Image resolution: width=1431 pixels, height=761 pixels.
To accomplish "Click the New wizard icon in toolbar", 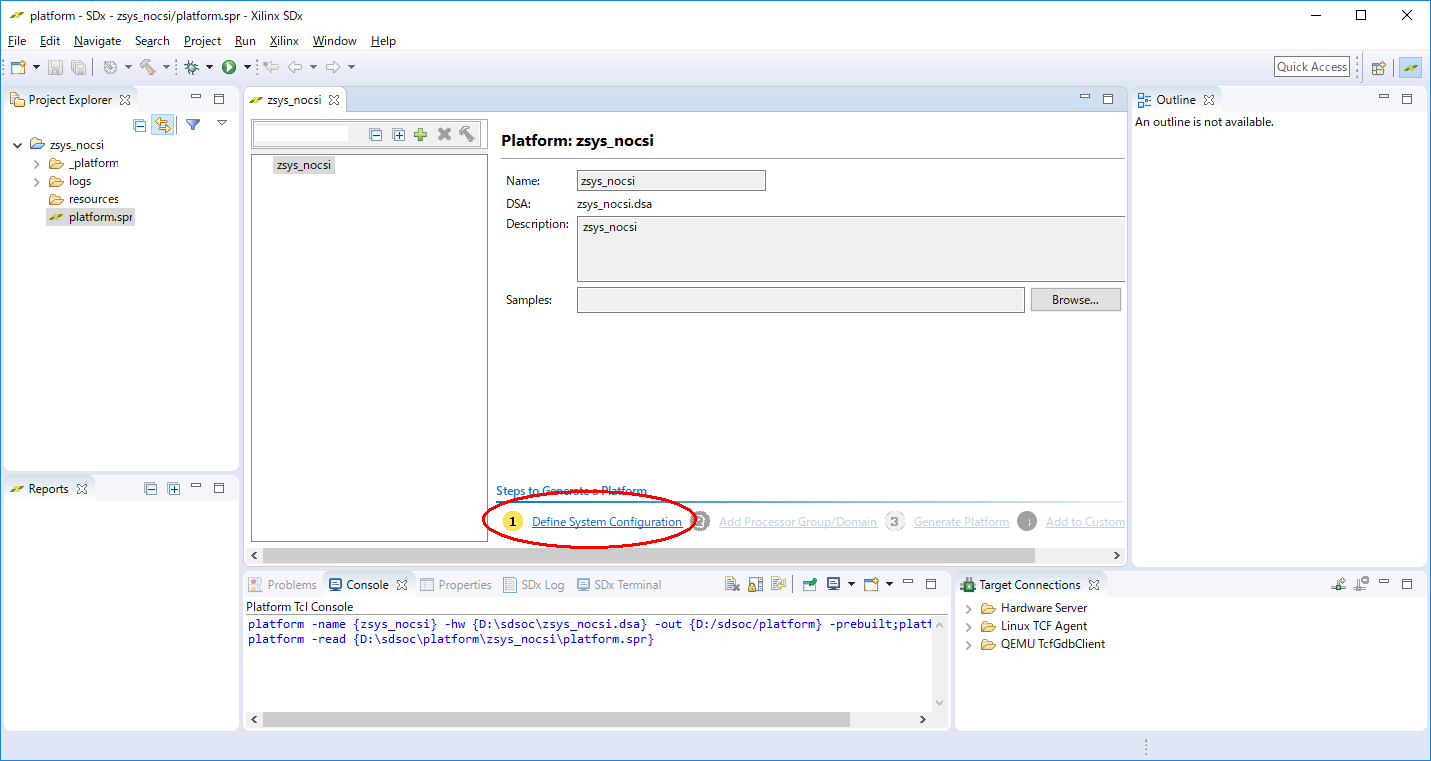I will pyautogui.click(x=18, y=67).
